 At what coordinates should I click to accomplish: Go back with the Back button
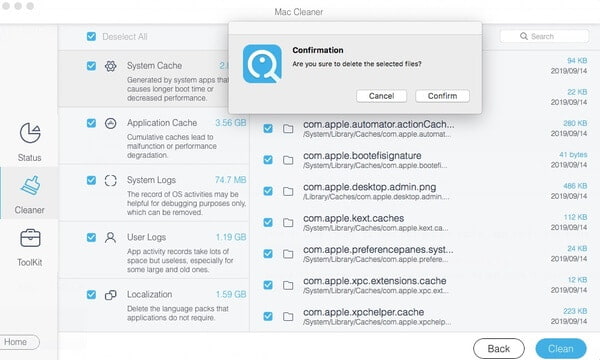point(499,349)
